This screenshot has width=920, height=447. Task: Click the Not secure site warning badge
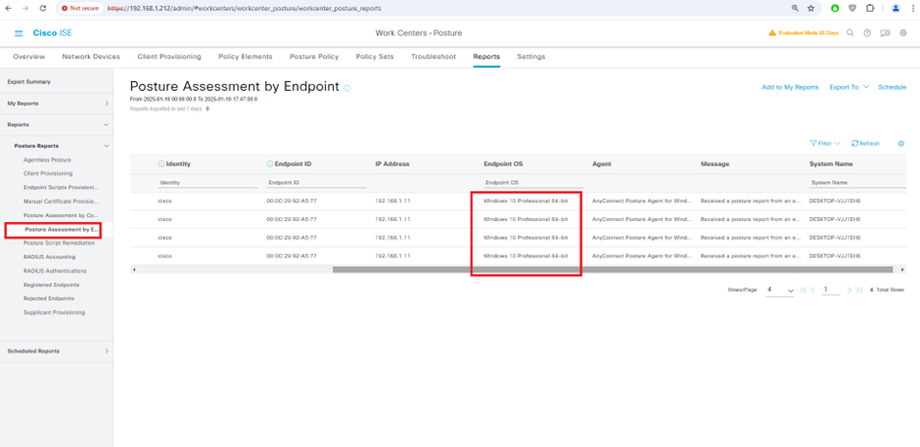[81, 9]
